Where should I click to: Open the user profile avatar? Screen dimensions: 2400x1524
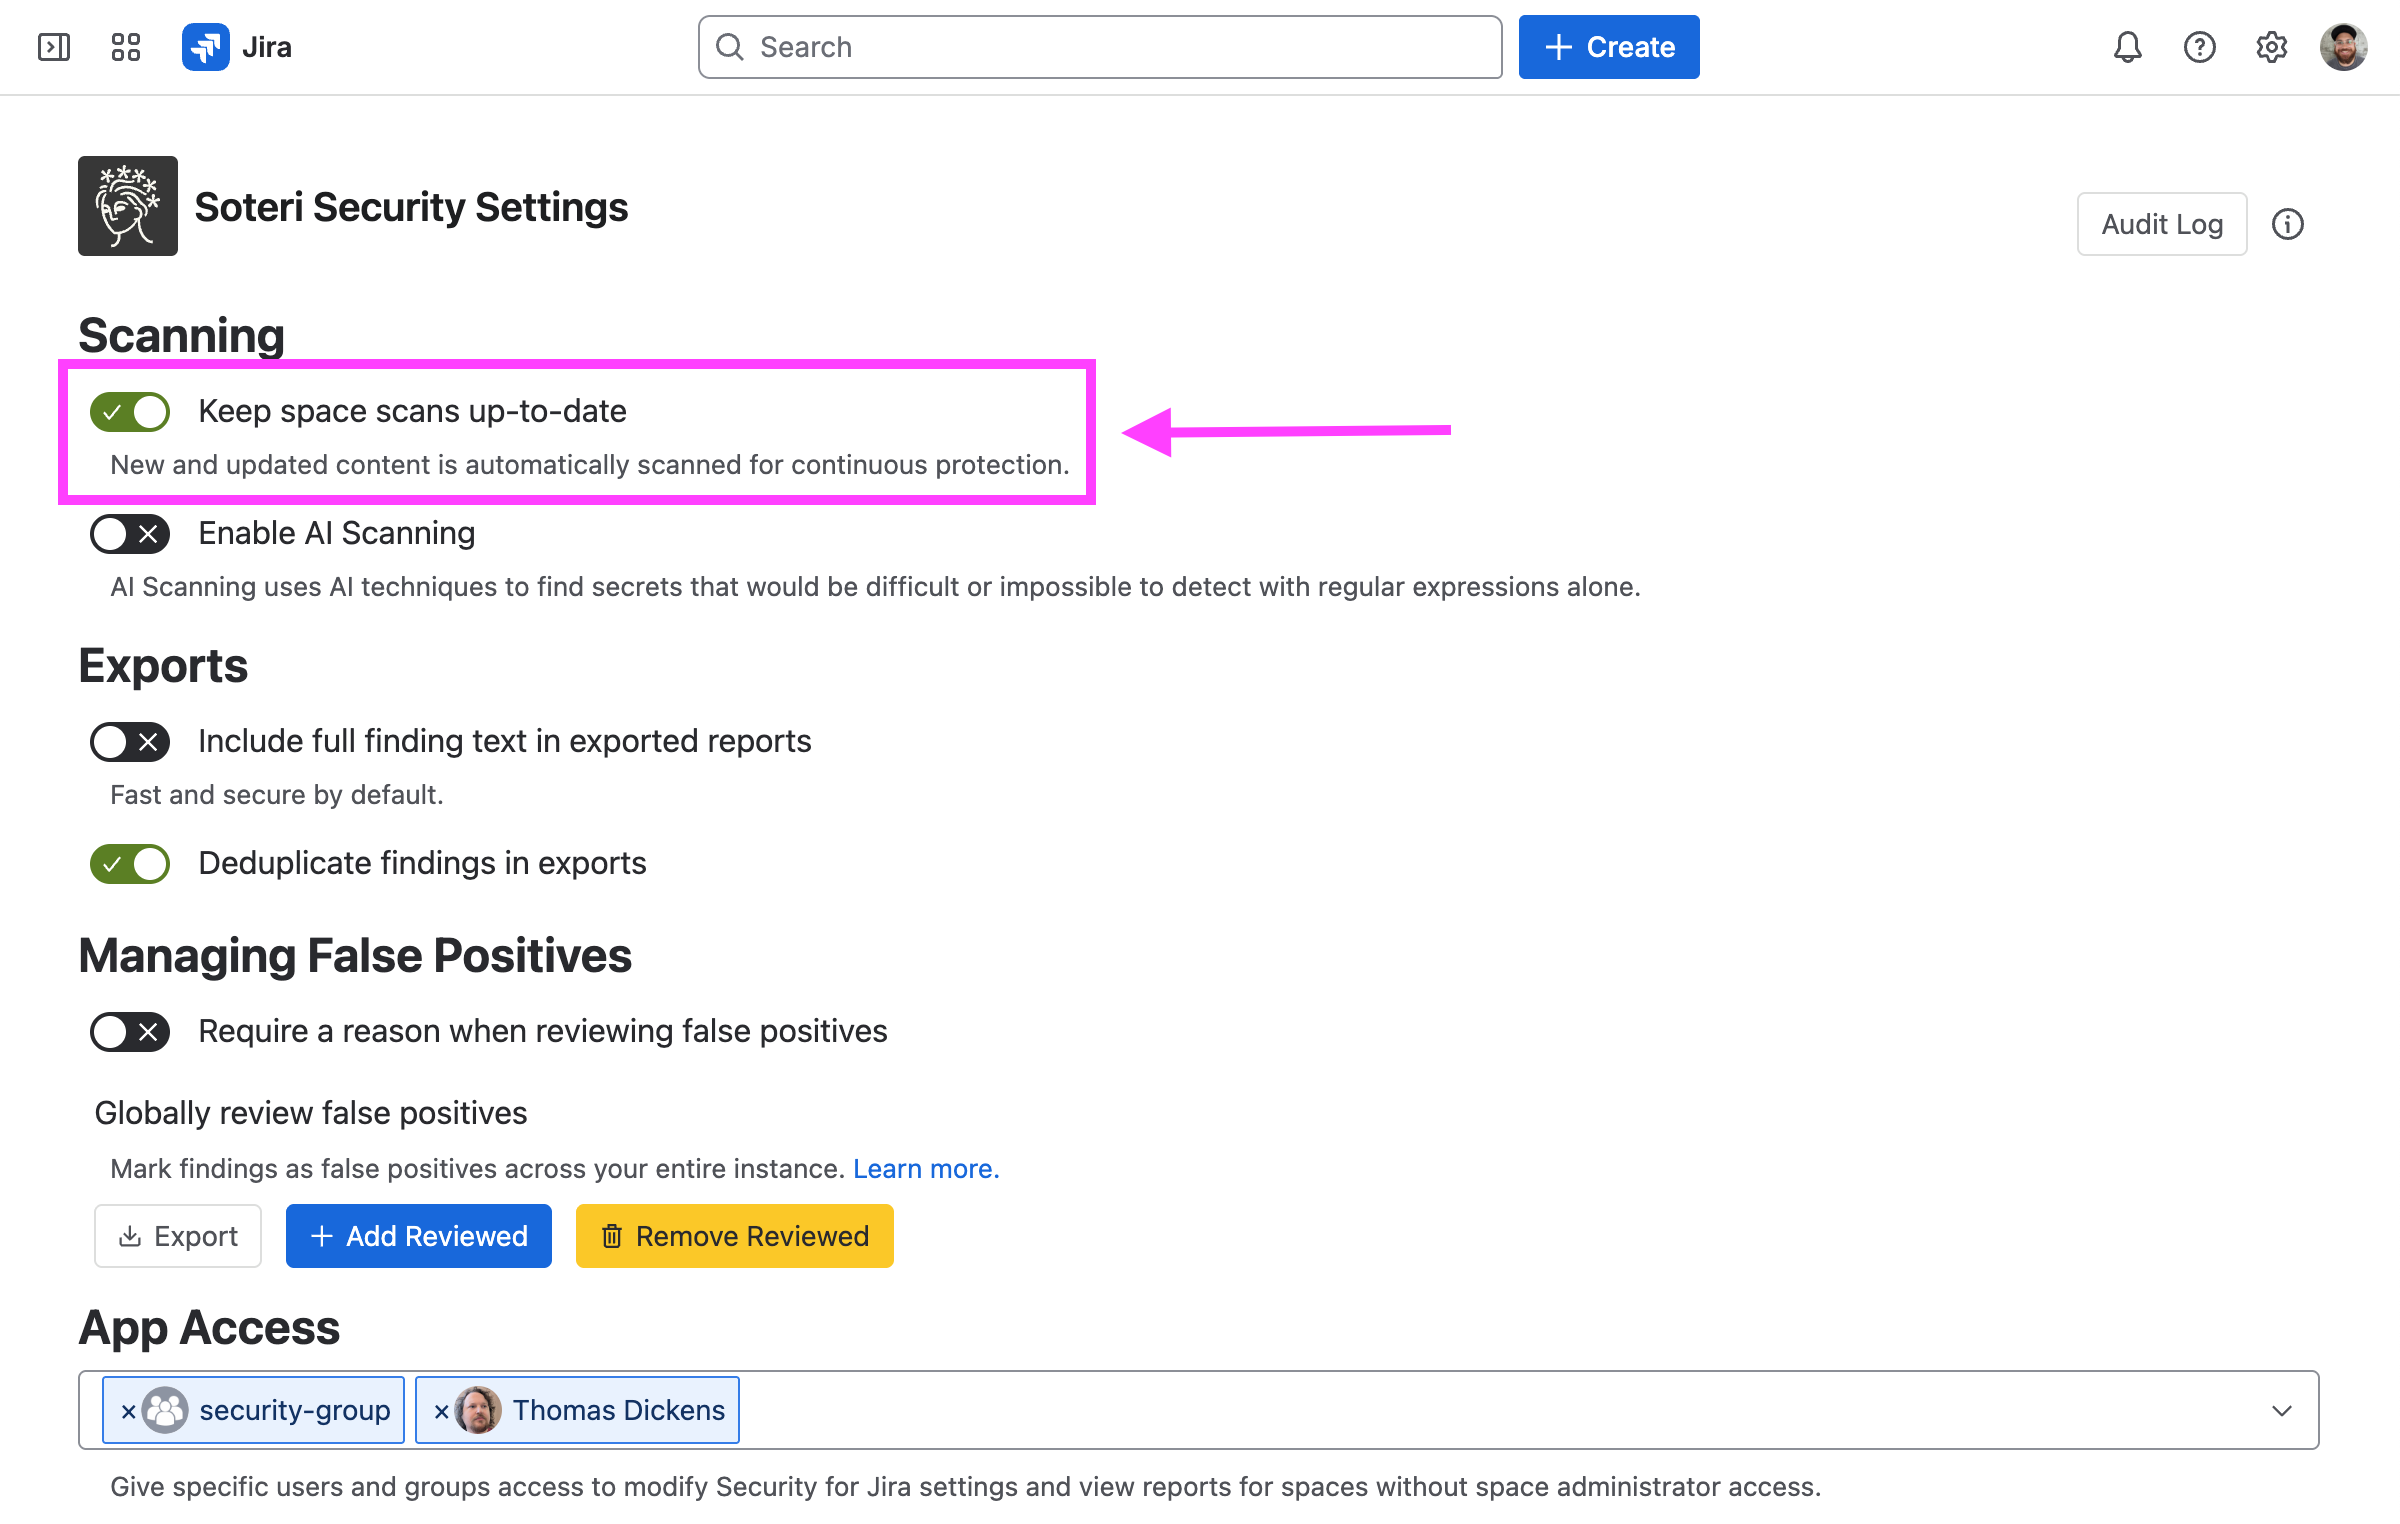coord(2344,47)
